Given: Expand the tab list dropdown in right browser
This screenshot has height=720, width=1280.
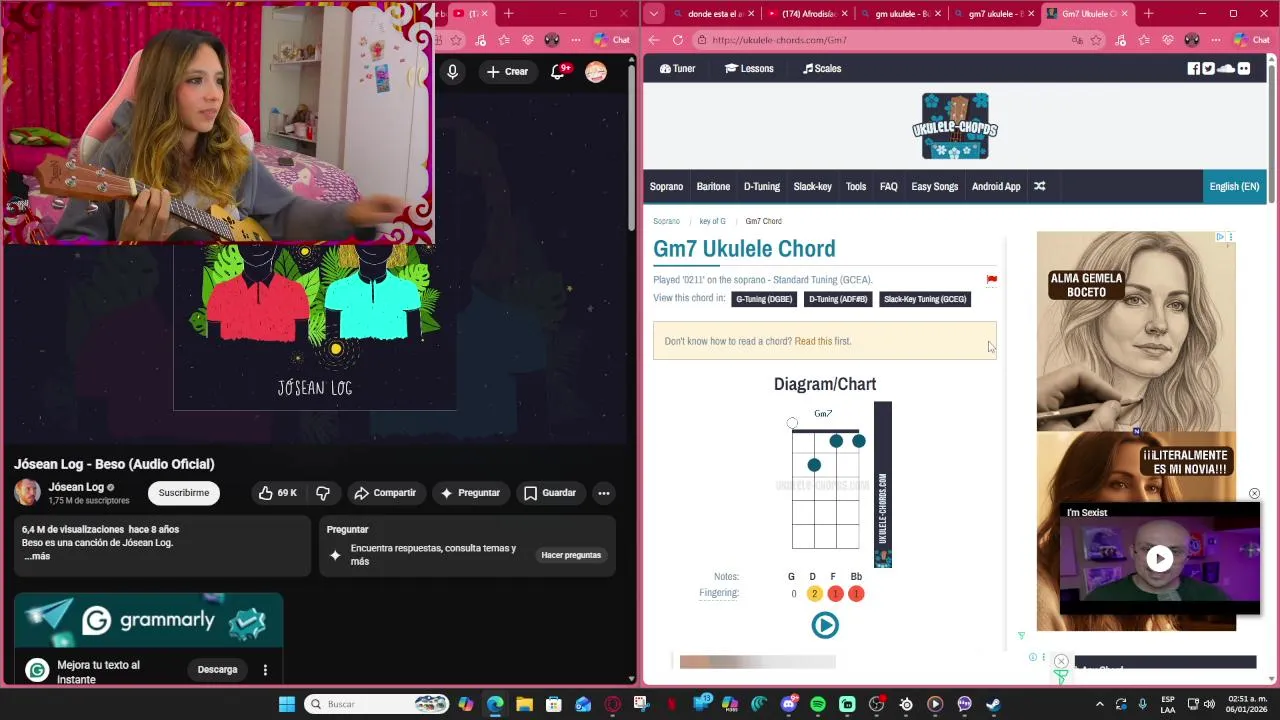Looking at the screenshot, I should (654, 14).
